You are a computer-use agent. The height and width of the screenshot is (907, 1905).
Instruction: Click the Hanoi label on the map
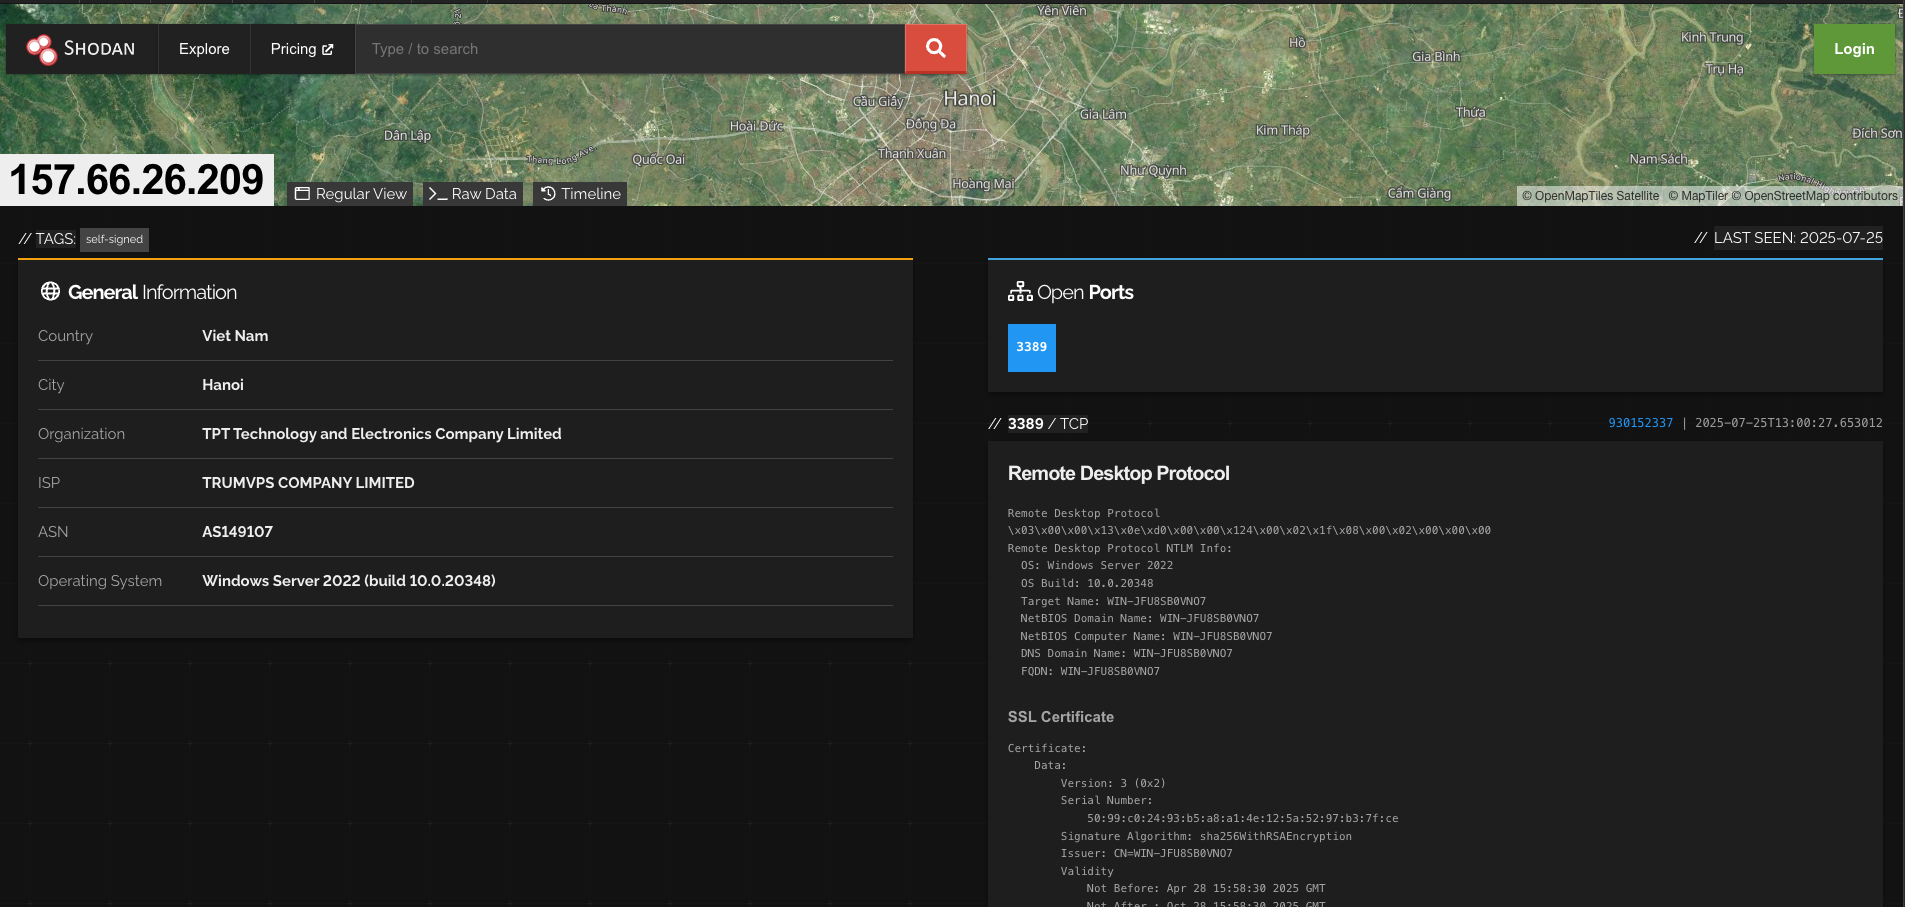point(970,99)
